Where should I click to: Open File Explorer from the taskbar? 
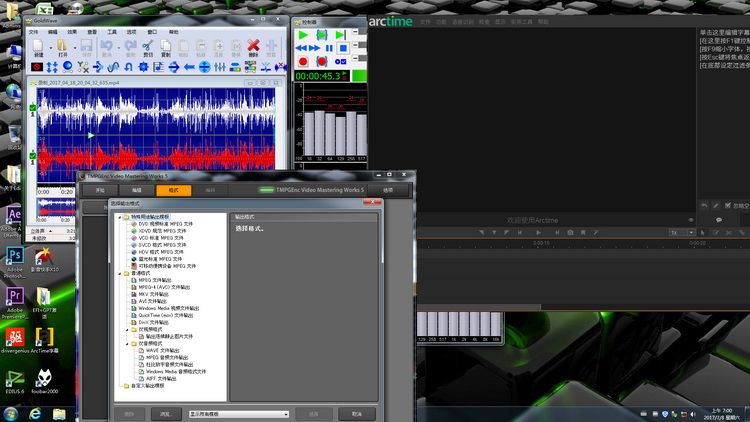[59, 414]
